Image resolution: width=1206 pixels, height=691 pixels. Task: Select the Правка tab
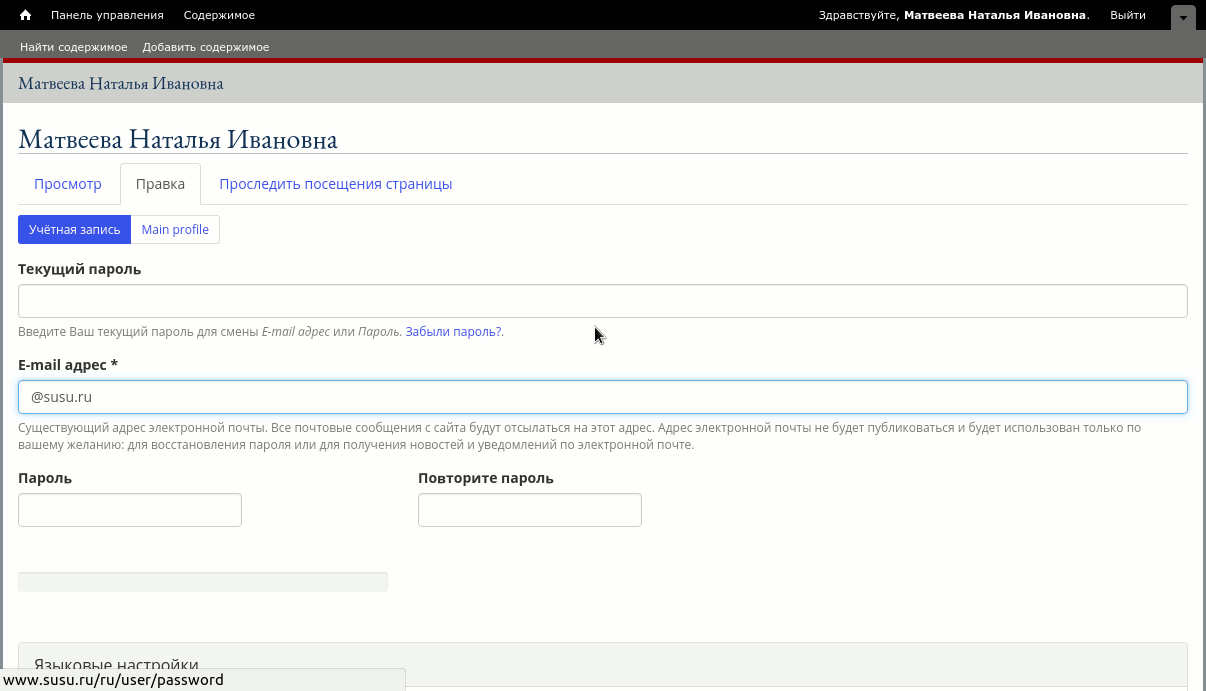[160, 184]
